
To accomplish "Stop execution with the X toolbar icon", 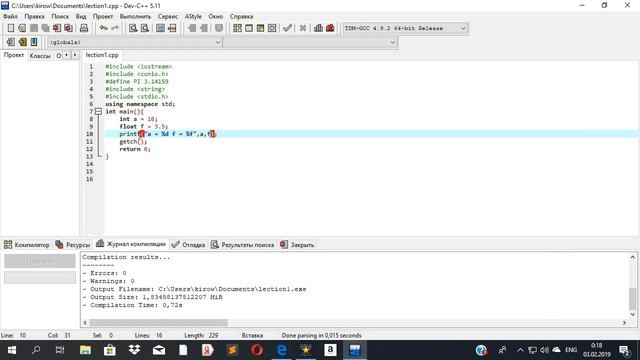I will point(302,28).
